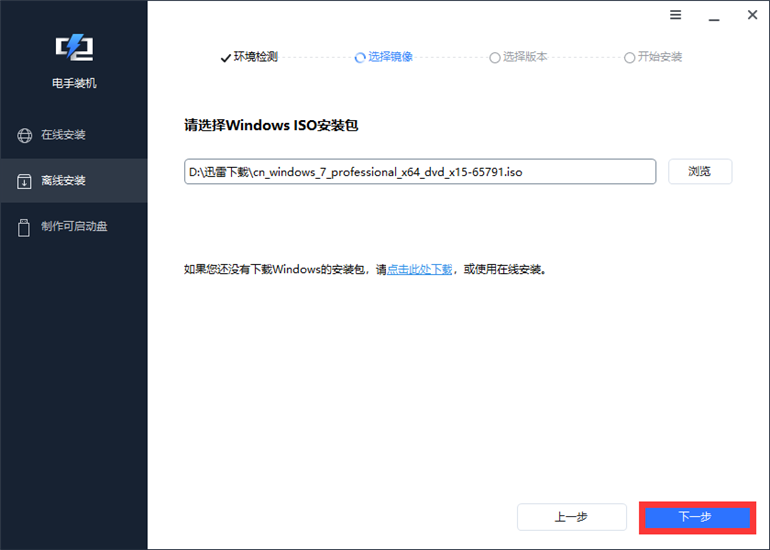770x550 pixels.
Task: Open the hamburger menu icon
Action: pyautogui.click(x=676, y=15)
